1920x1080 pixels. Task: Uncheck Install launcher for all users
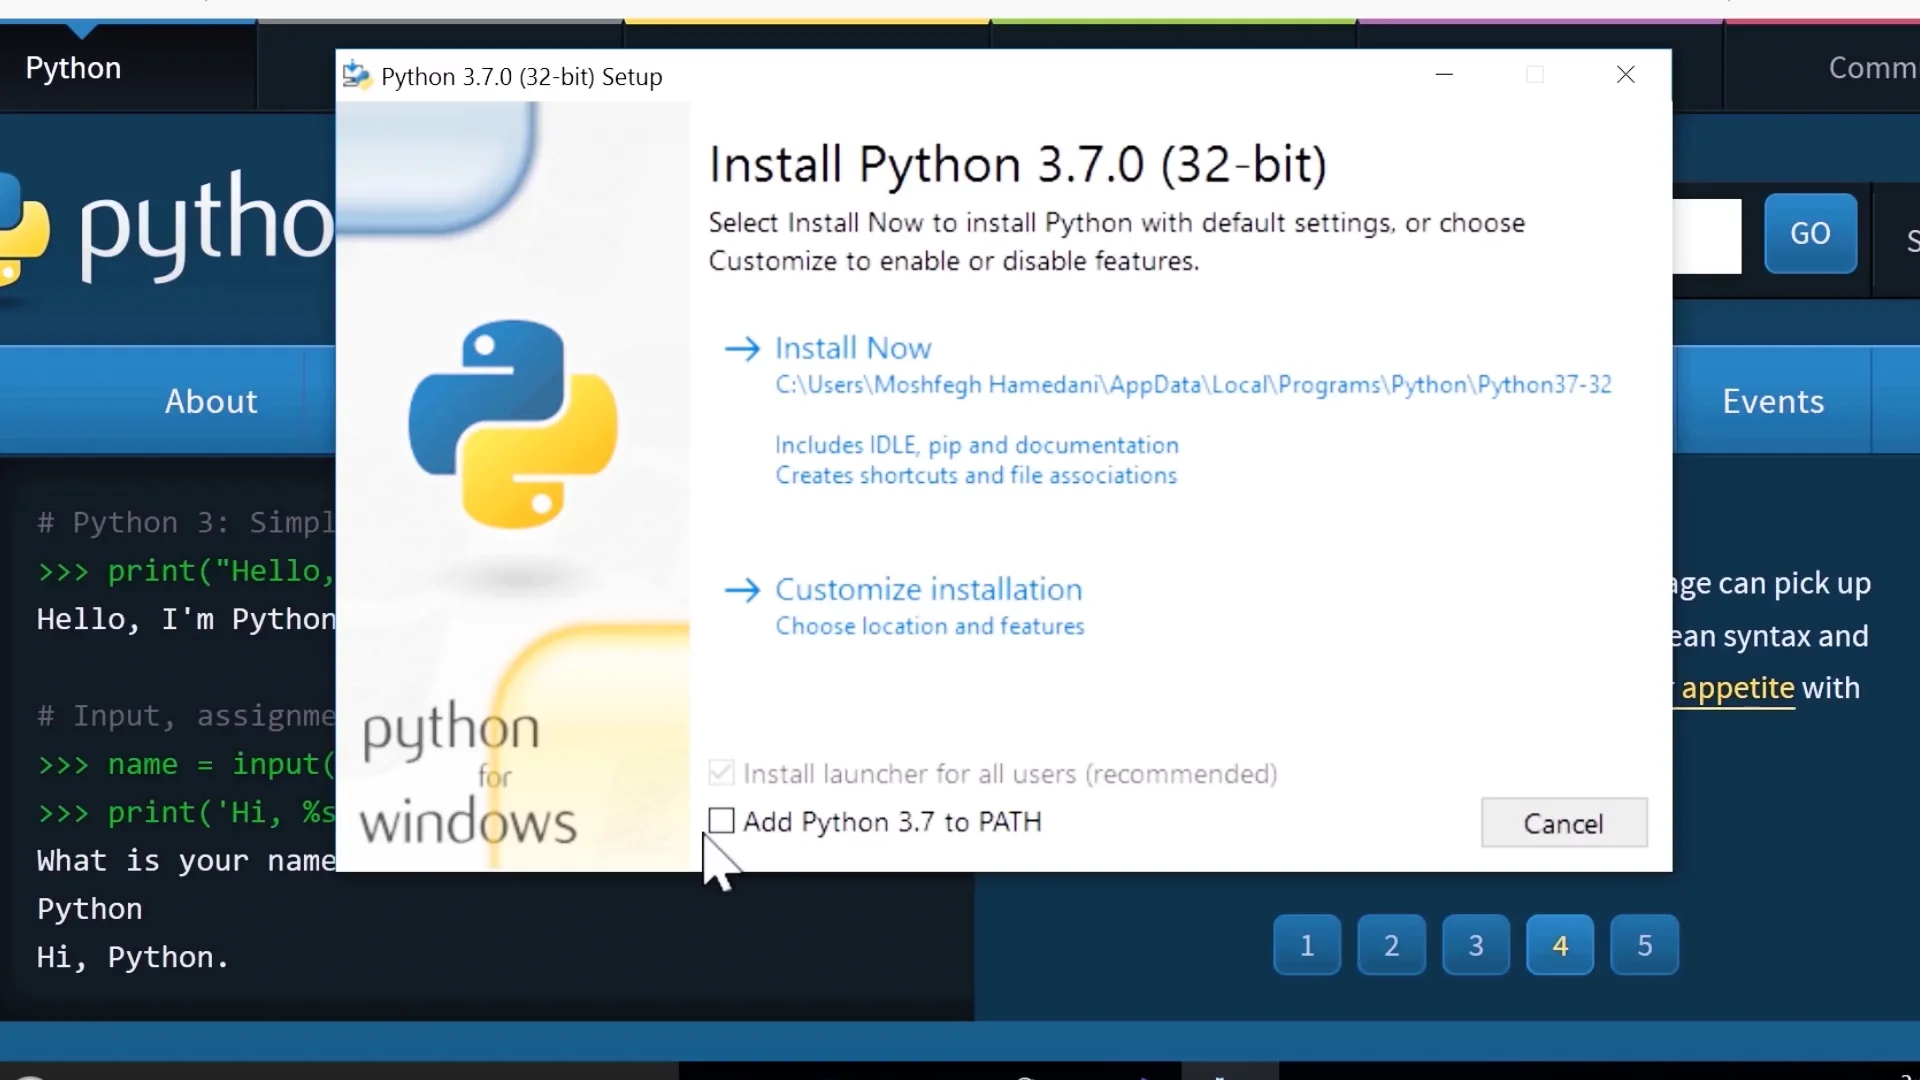(x=722, y=772)
